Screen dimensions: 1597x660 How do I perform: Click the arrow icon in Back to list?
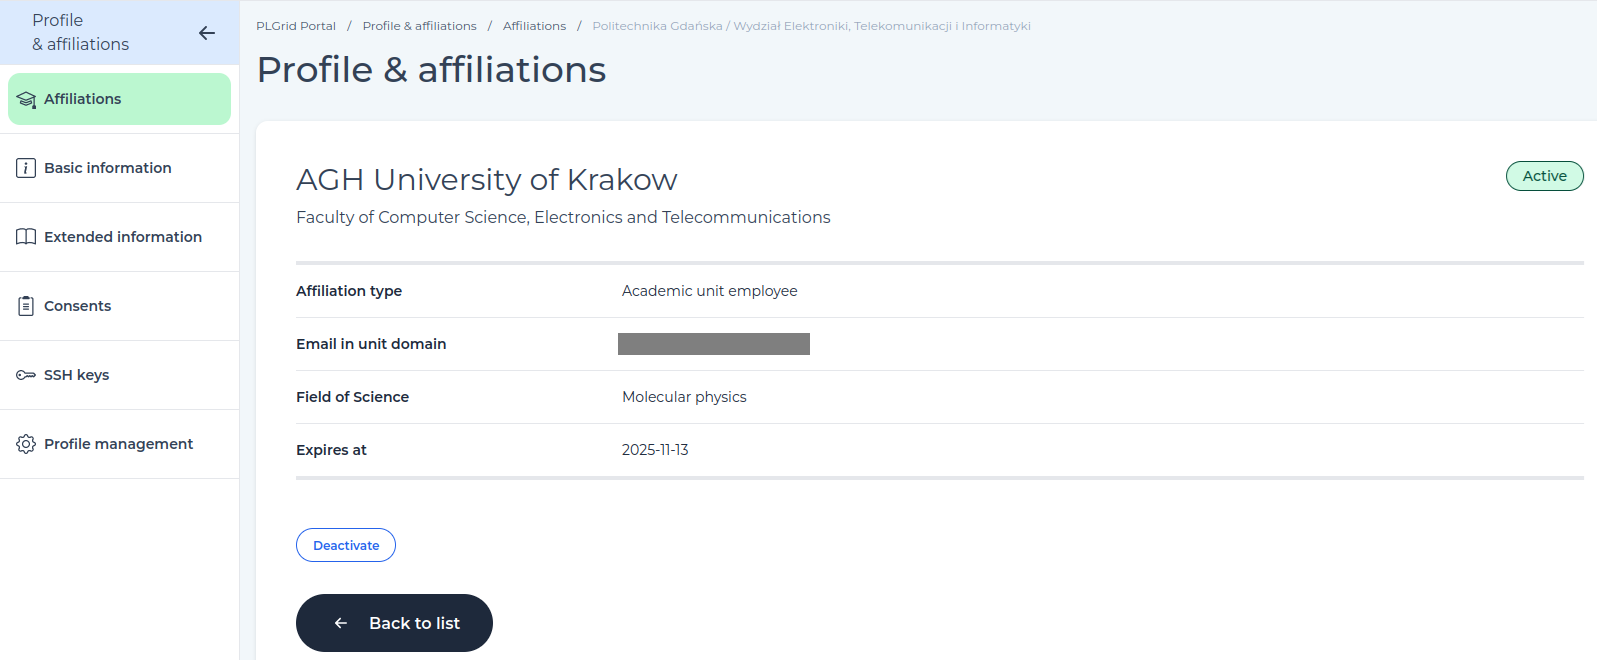coord(341,623)
